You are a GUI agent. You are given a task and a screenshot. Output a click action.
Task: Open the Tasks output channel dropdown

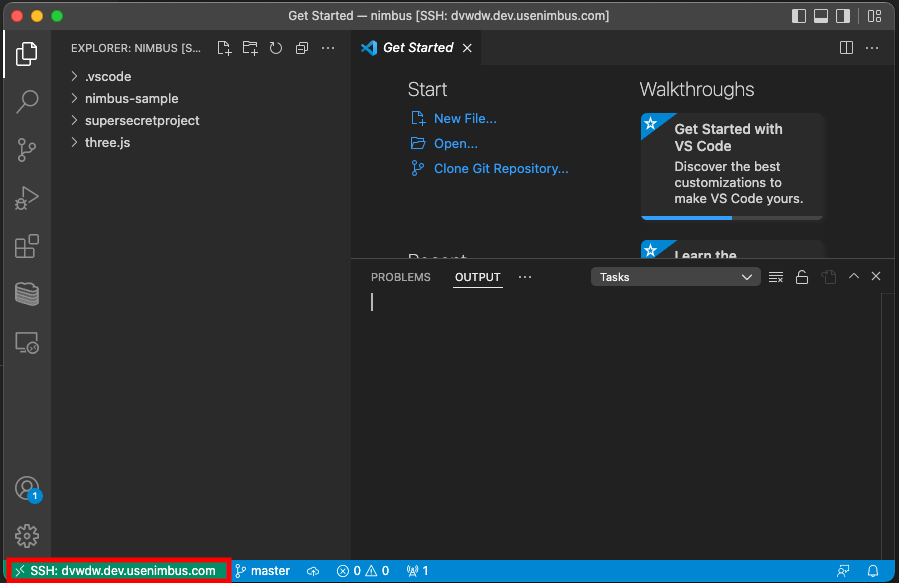pyautogui.click(x=675, y=277)
